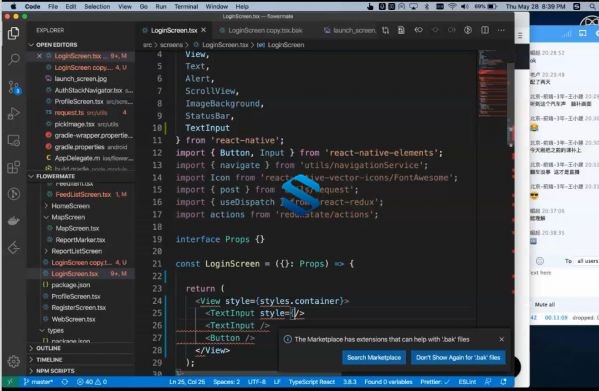Image resolution: width=599 pixels, height=391 pixels.
Task: Toggle Mute all in the chat panel
Action: point(545,304)
